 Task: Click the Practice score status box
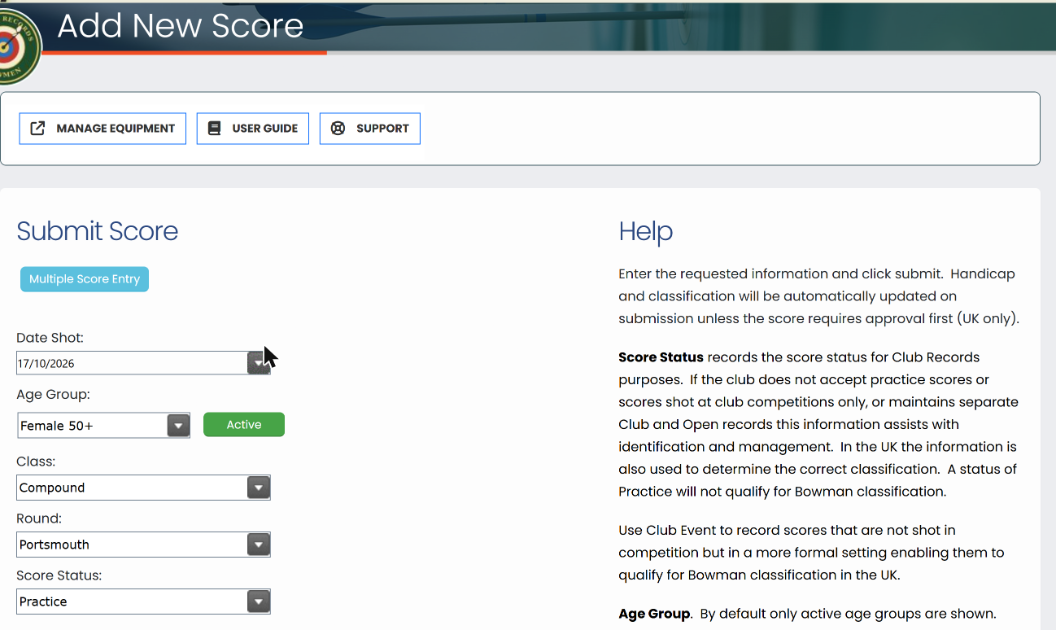(143, 601)
